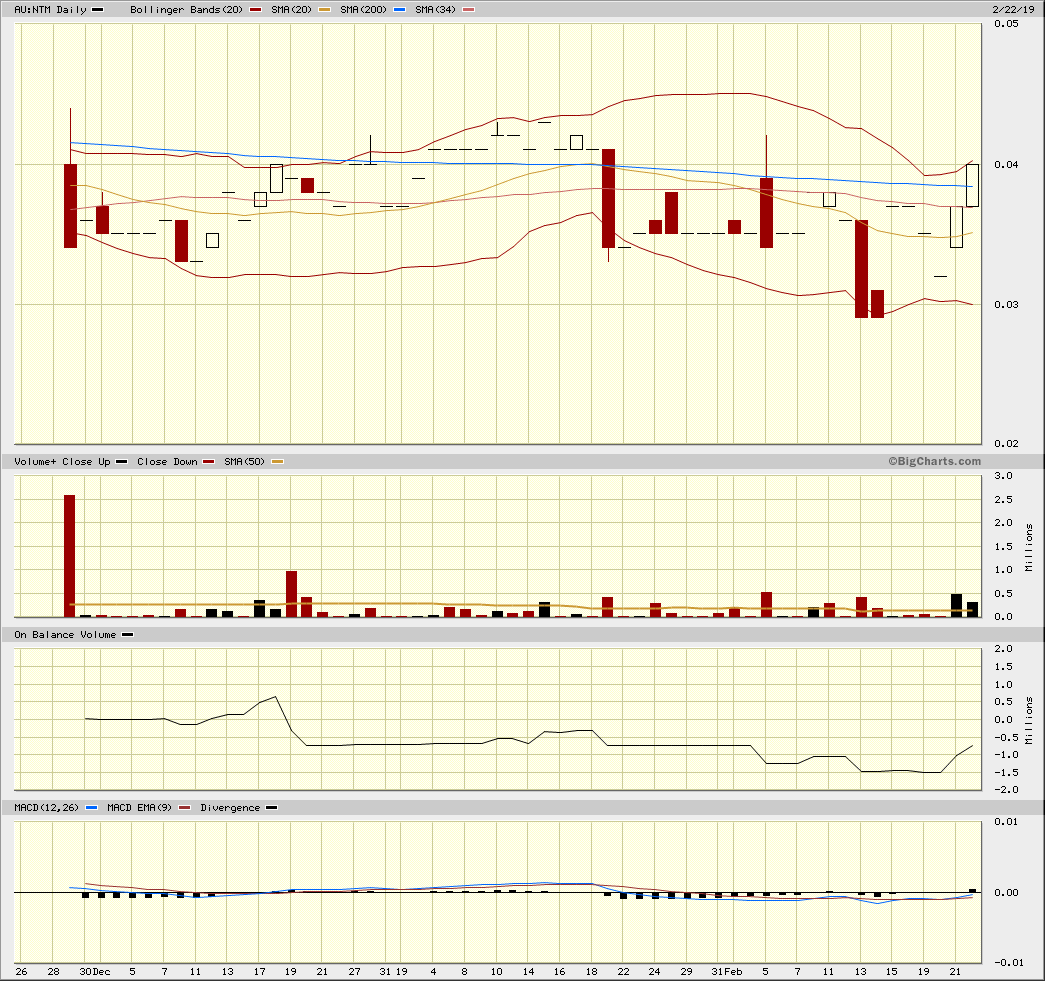Click the 3.0 volume axis label
Viewport: 1045px width, 981px height.
1003,475
